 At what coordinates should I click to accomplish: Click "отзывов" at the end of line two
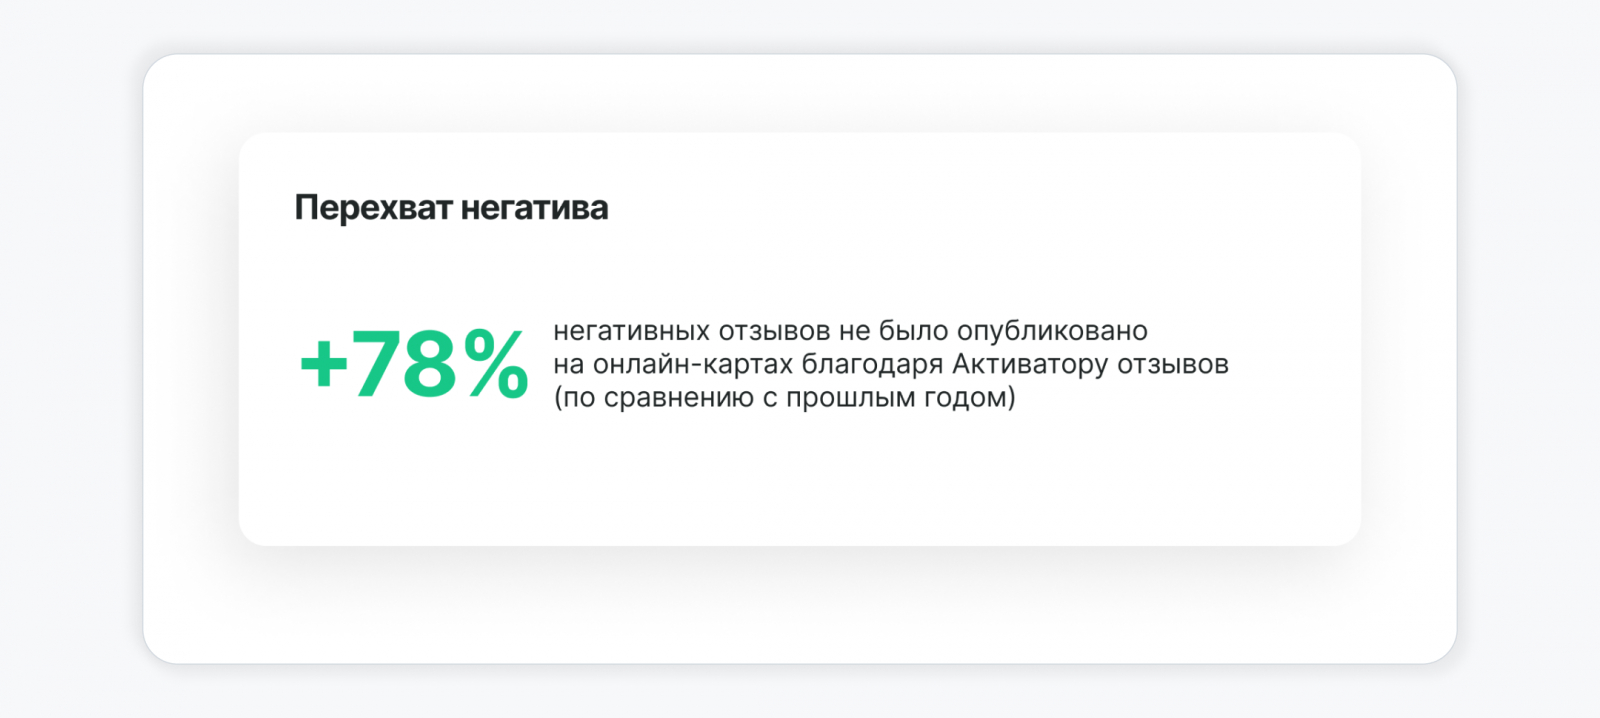click(1173, 364)
